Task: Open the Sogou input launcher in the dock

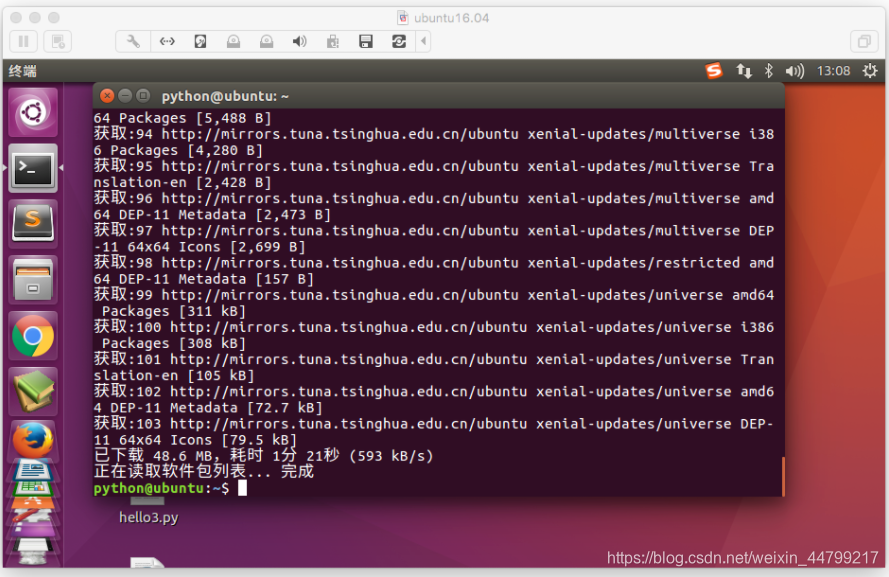Action: pyautogui.click(x=32, y=222)
